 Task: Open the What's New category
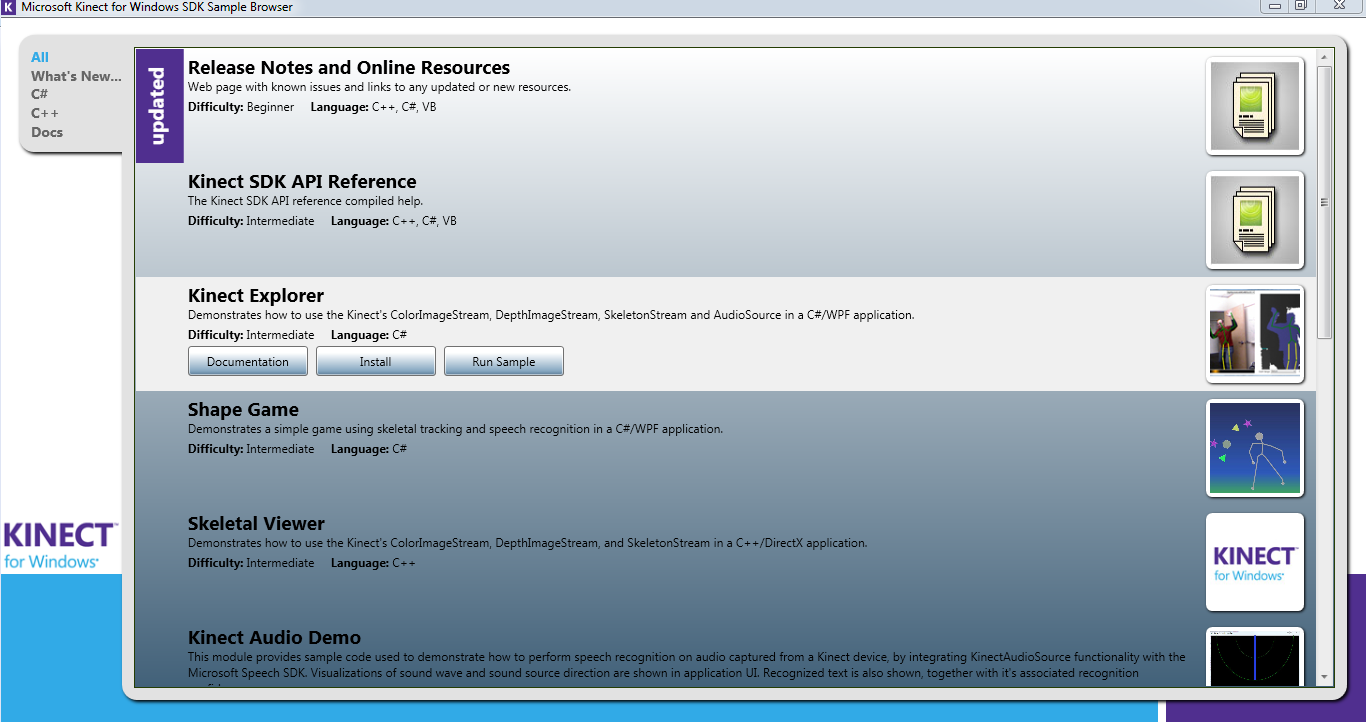coord(76,76)
